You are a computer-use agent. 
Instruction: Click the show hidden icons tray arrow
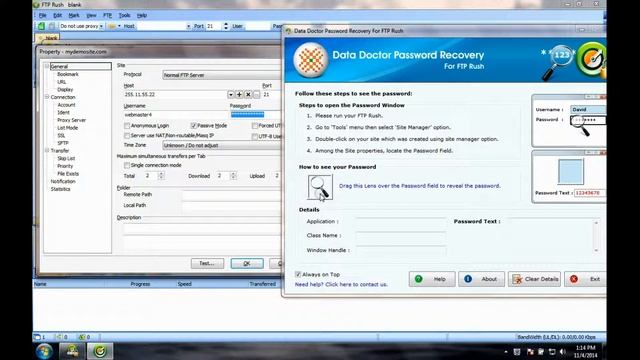pos(506,351)
